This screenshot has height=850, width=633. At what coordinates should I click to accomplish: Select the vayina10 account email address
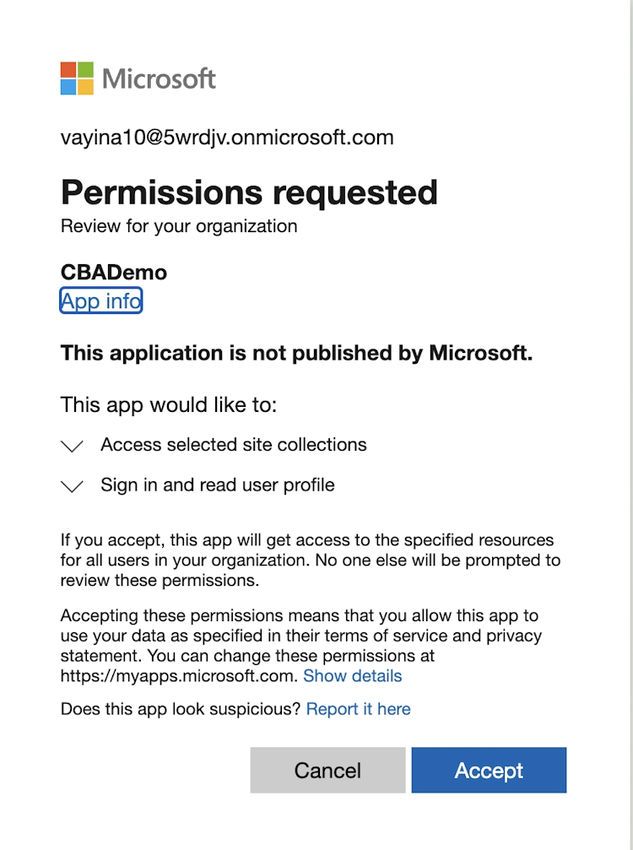pyautogui.click(x=227, y=137)
